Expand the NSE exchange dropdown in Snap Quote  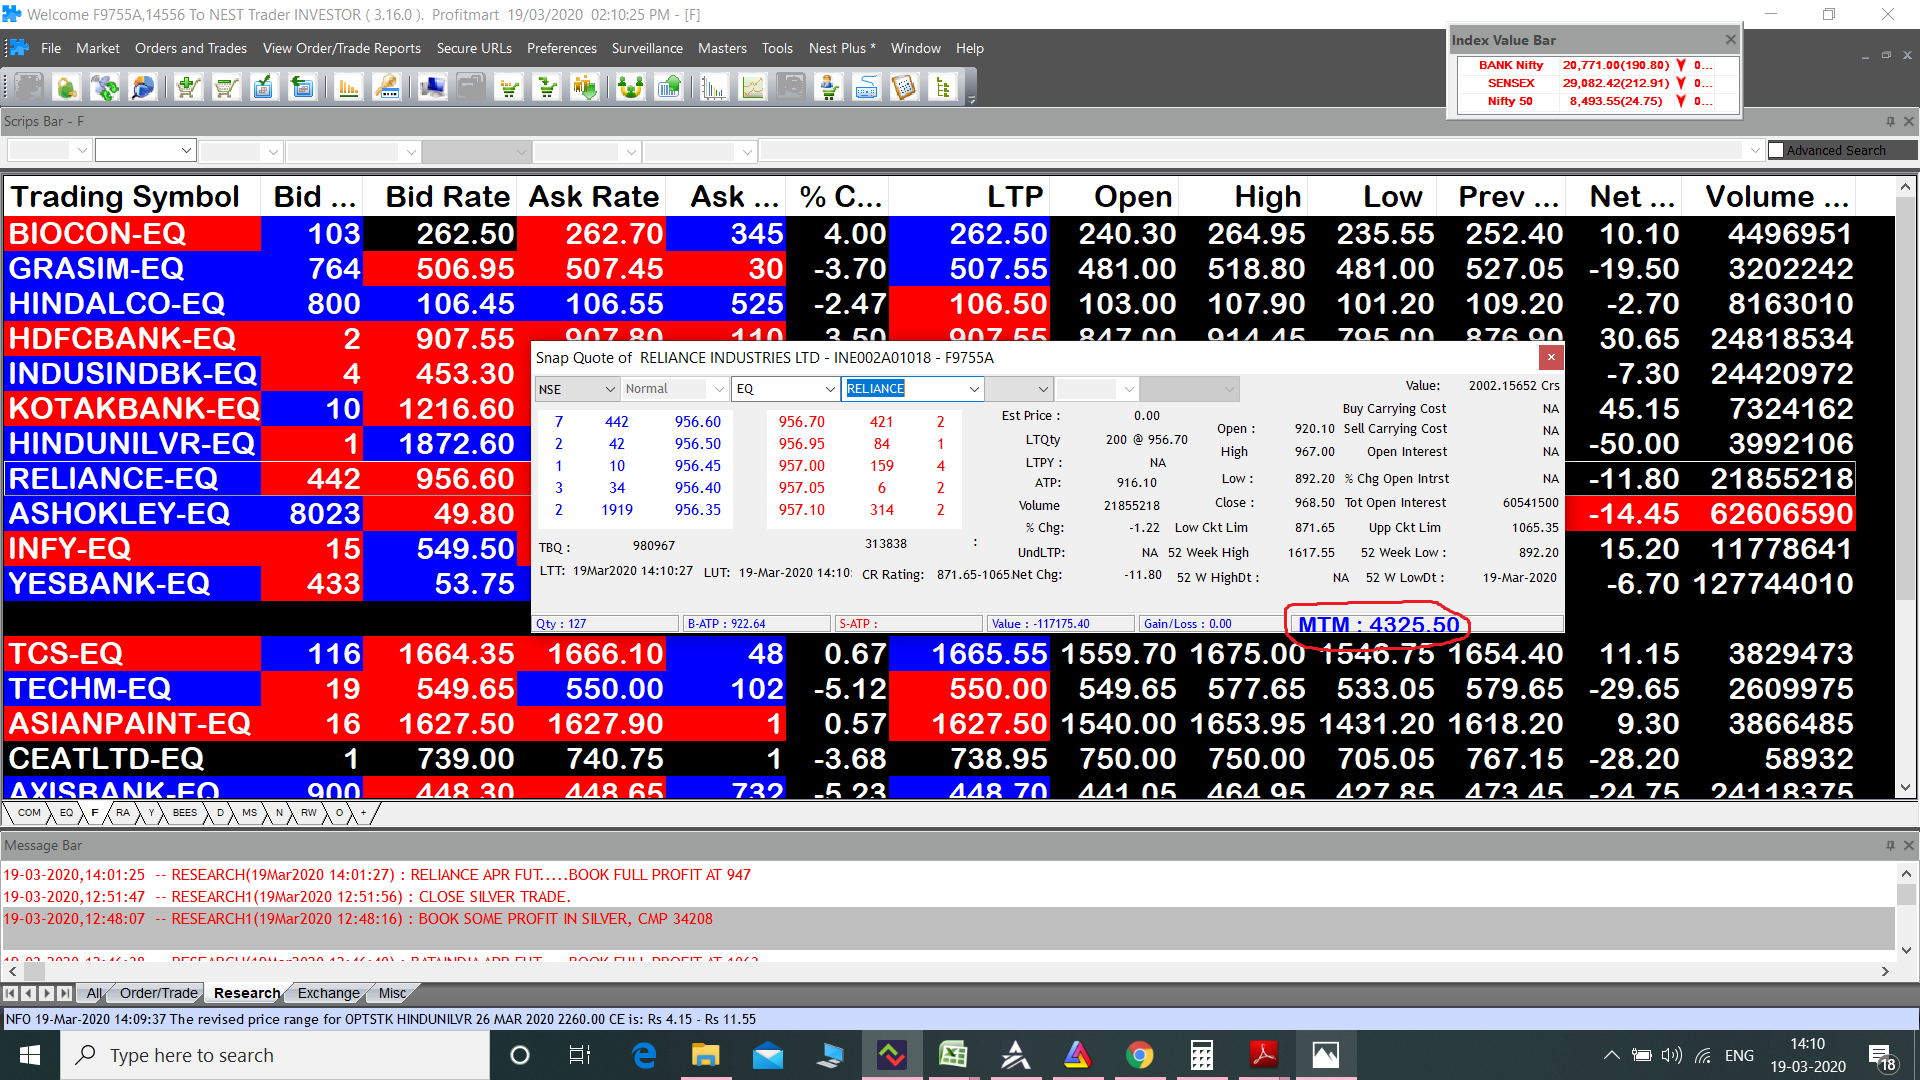click(x=610, y=389)
